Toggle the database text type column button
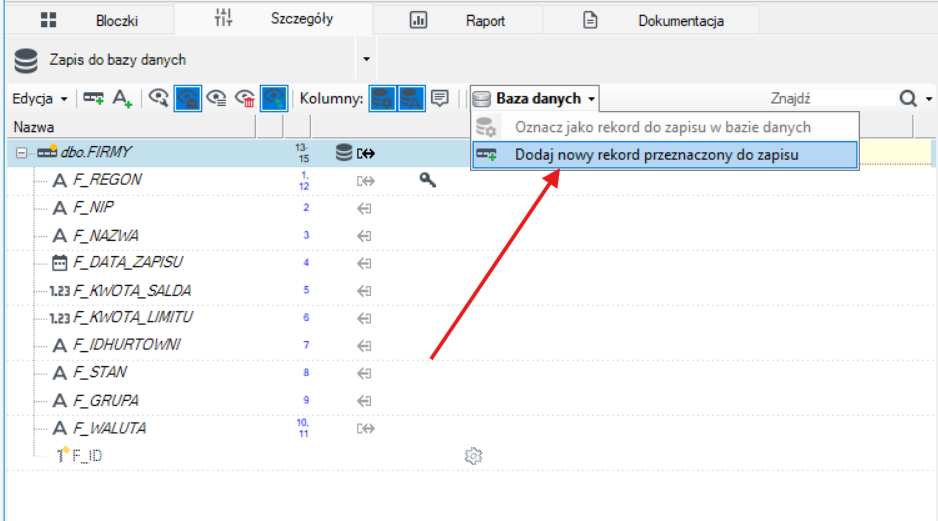The height and width of the screenshot is (521, 938). [412, 98]
